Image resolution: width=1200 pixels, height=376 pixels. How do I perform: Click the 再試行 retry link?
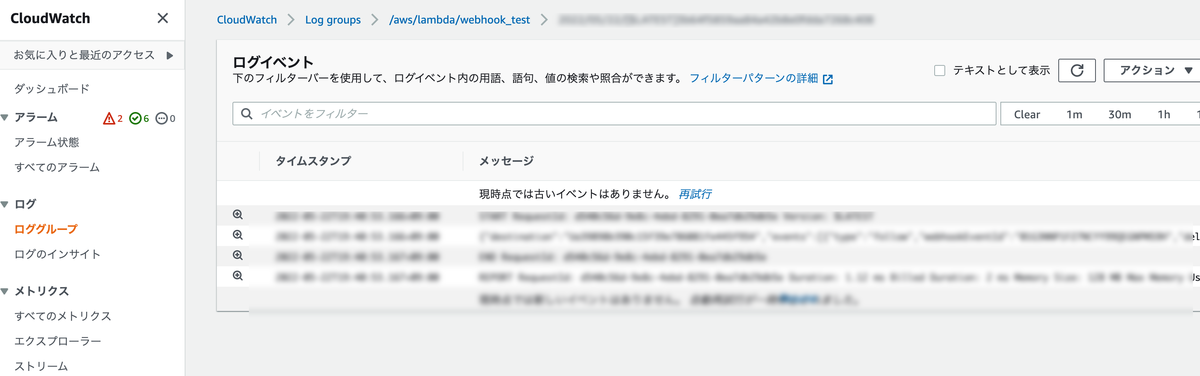(695, 193)
